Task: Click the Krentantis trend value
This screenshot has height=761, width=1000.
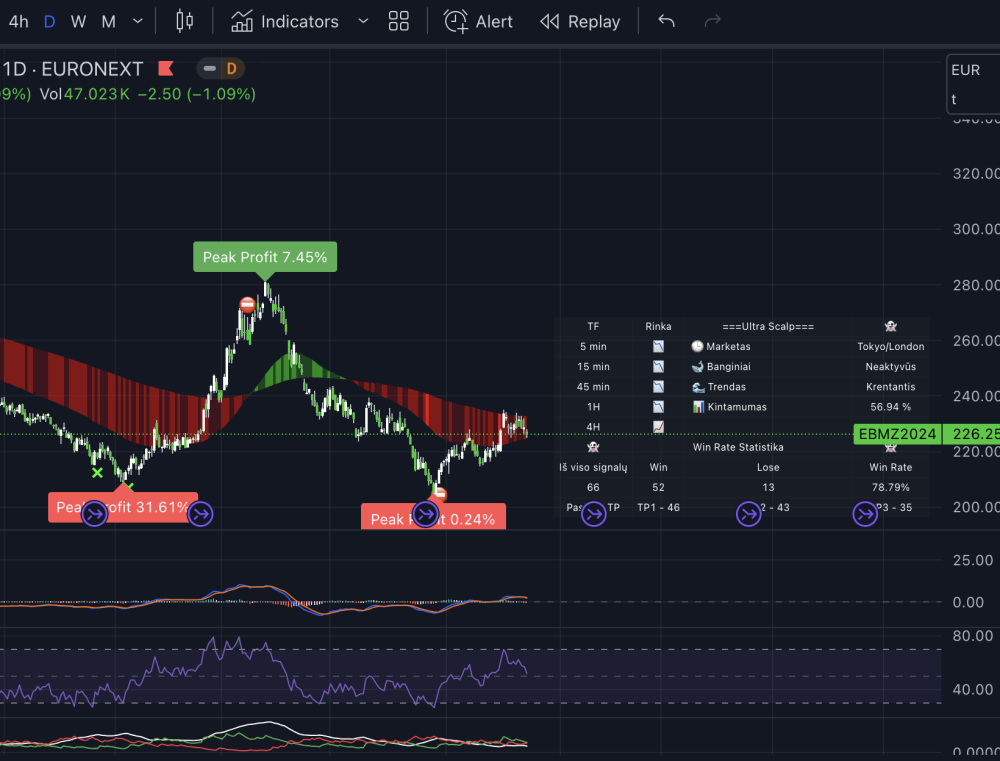Action: 890,387
